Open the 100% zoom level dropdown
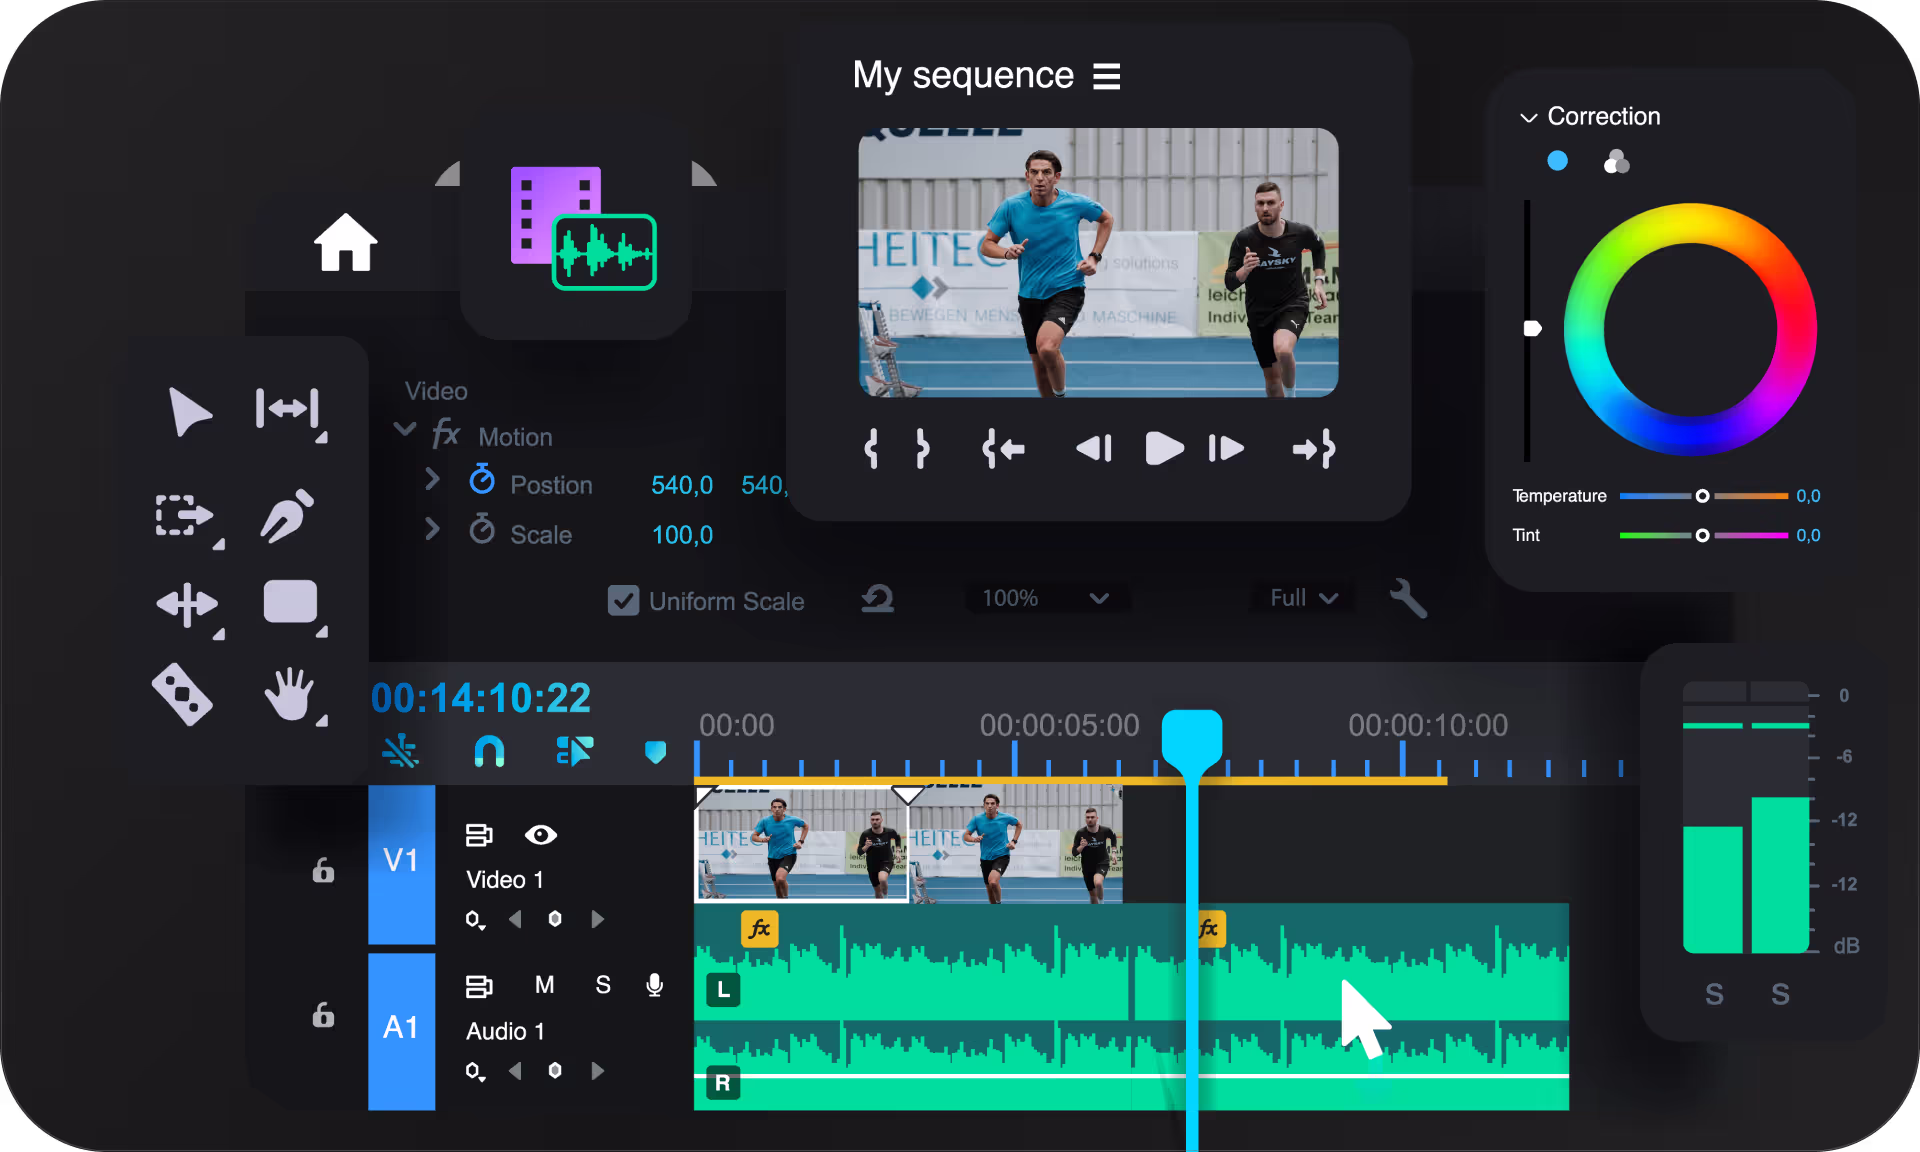1920x1152 pixels. click(x=1046, y=598)
